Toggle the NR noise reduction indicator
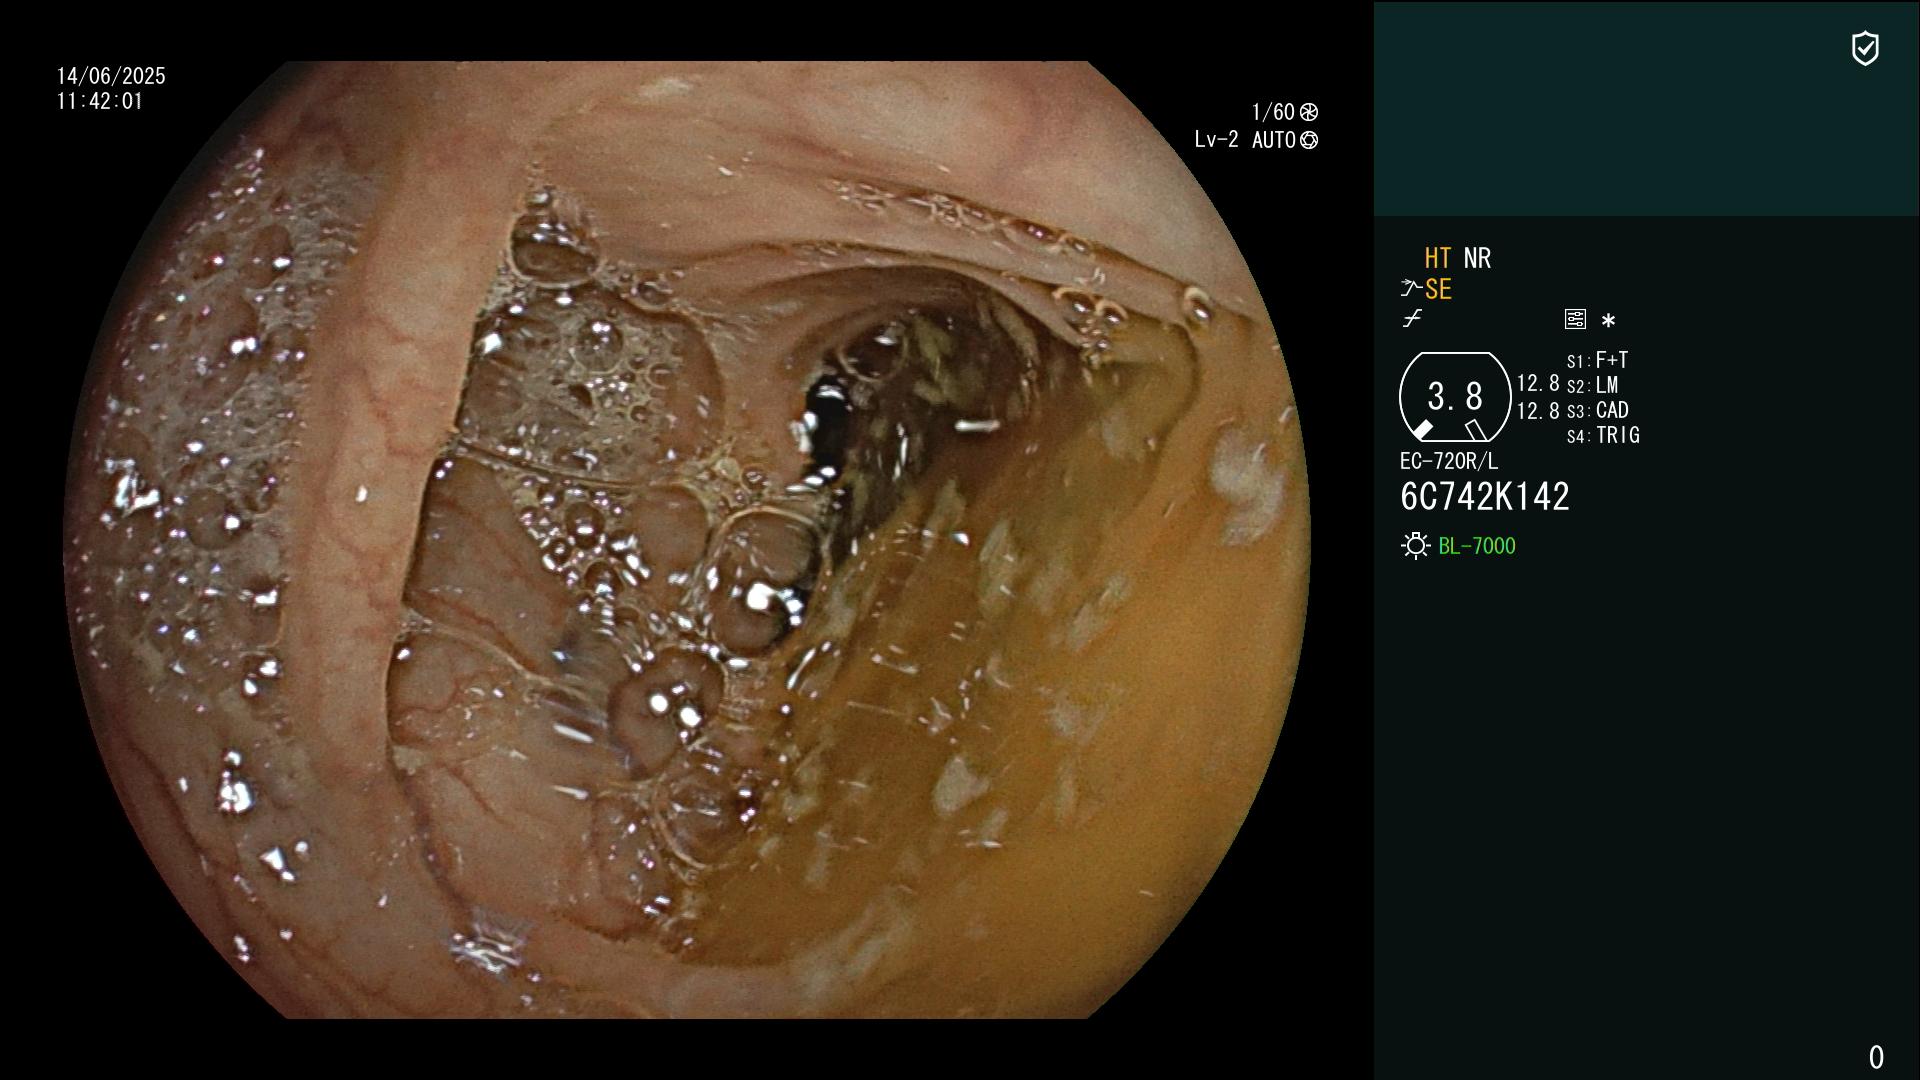 coord(1477,258)
